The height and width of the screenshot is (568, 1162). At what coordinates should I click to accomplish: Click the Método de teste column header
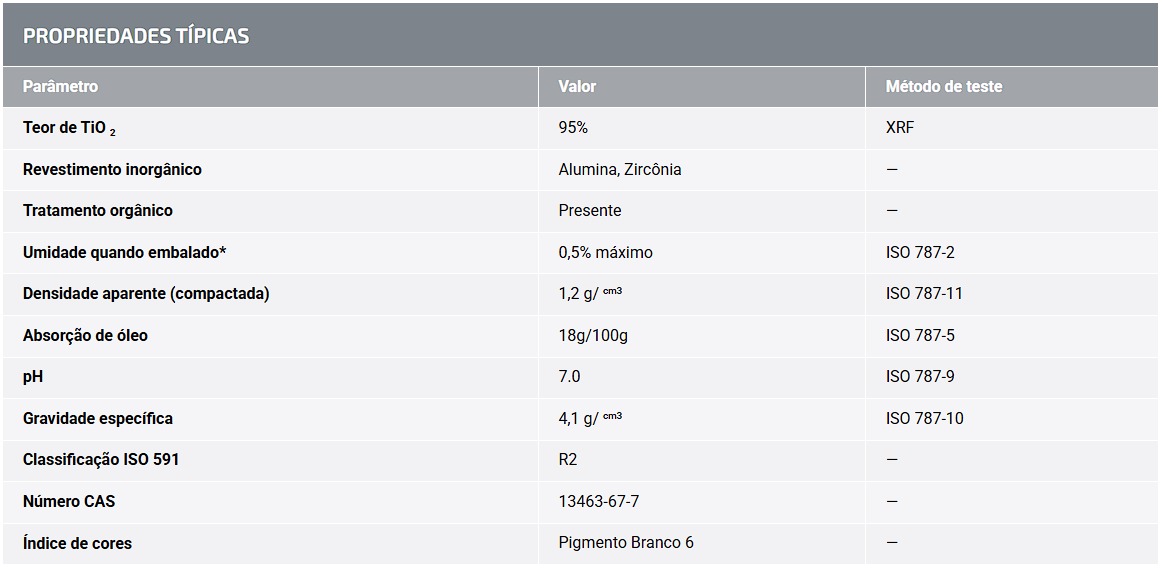tap(943, 87)
